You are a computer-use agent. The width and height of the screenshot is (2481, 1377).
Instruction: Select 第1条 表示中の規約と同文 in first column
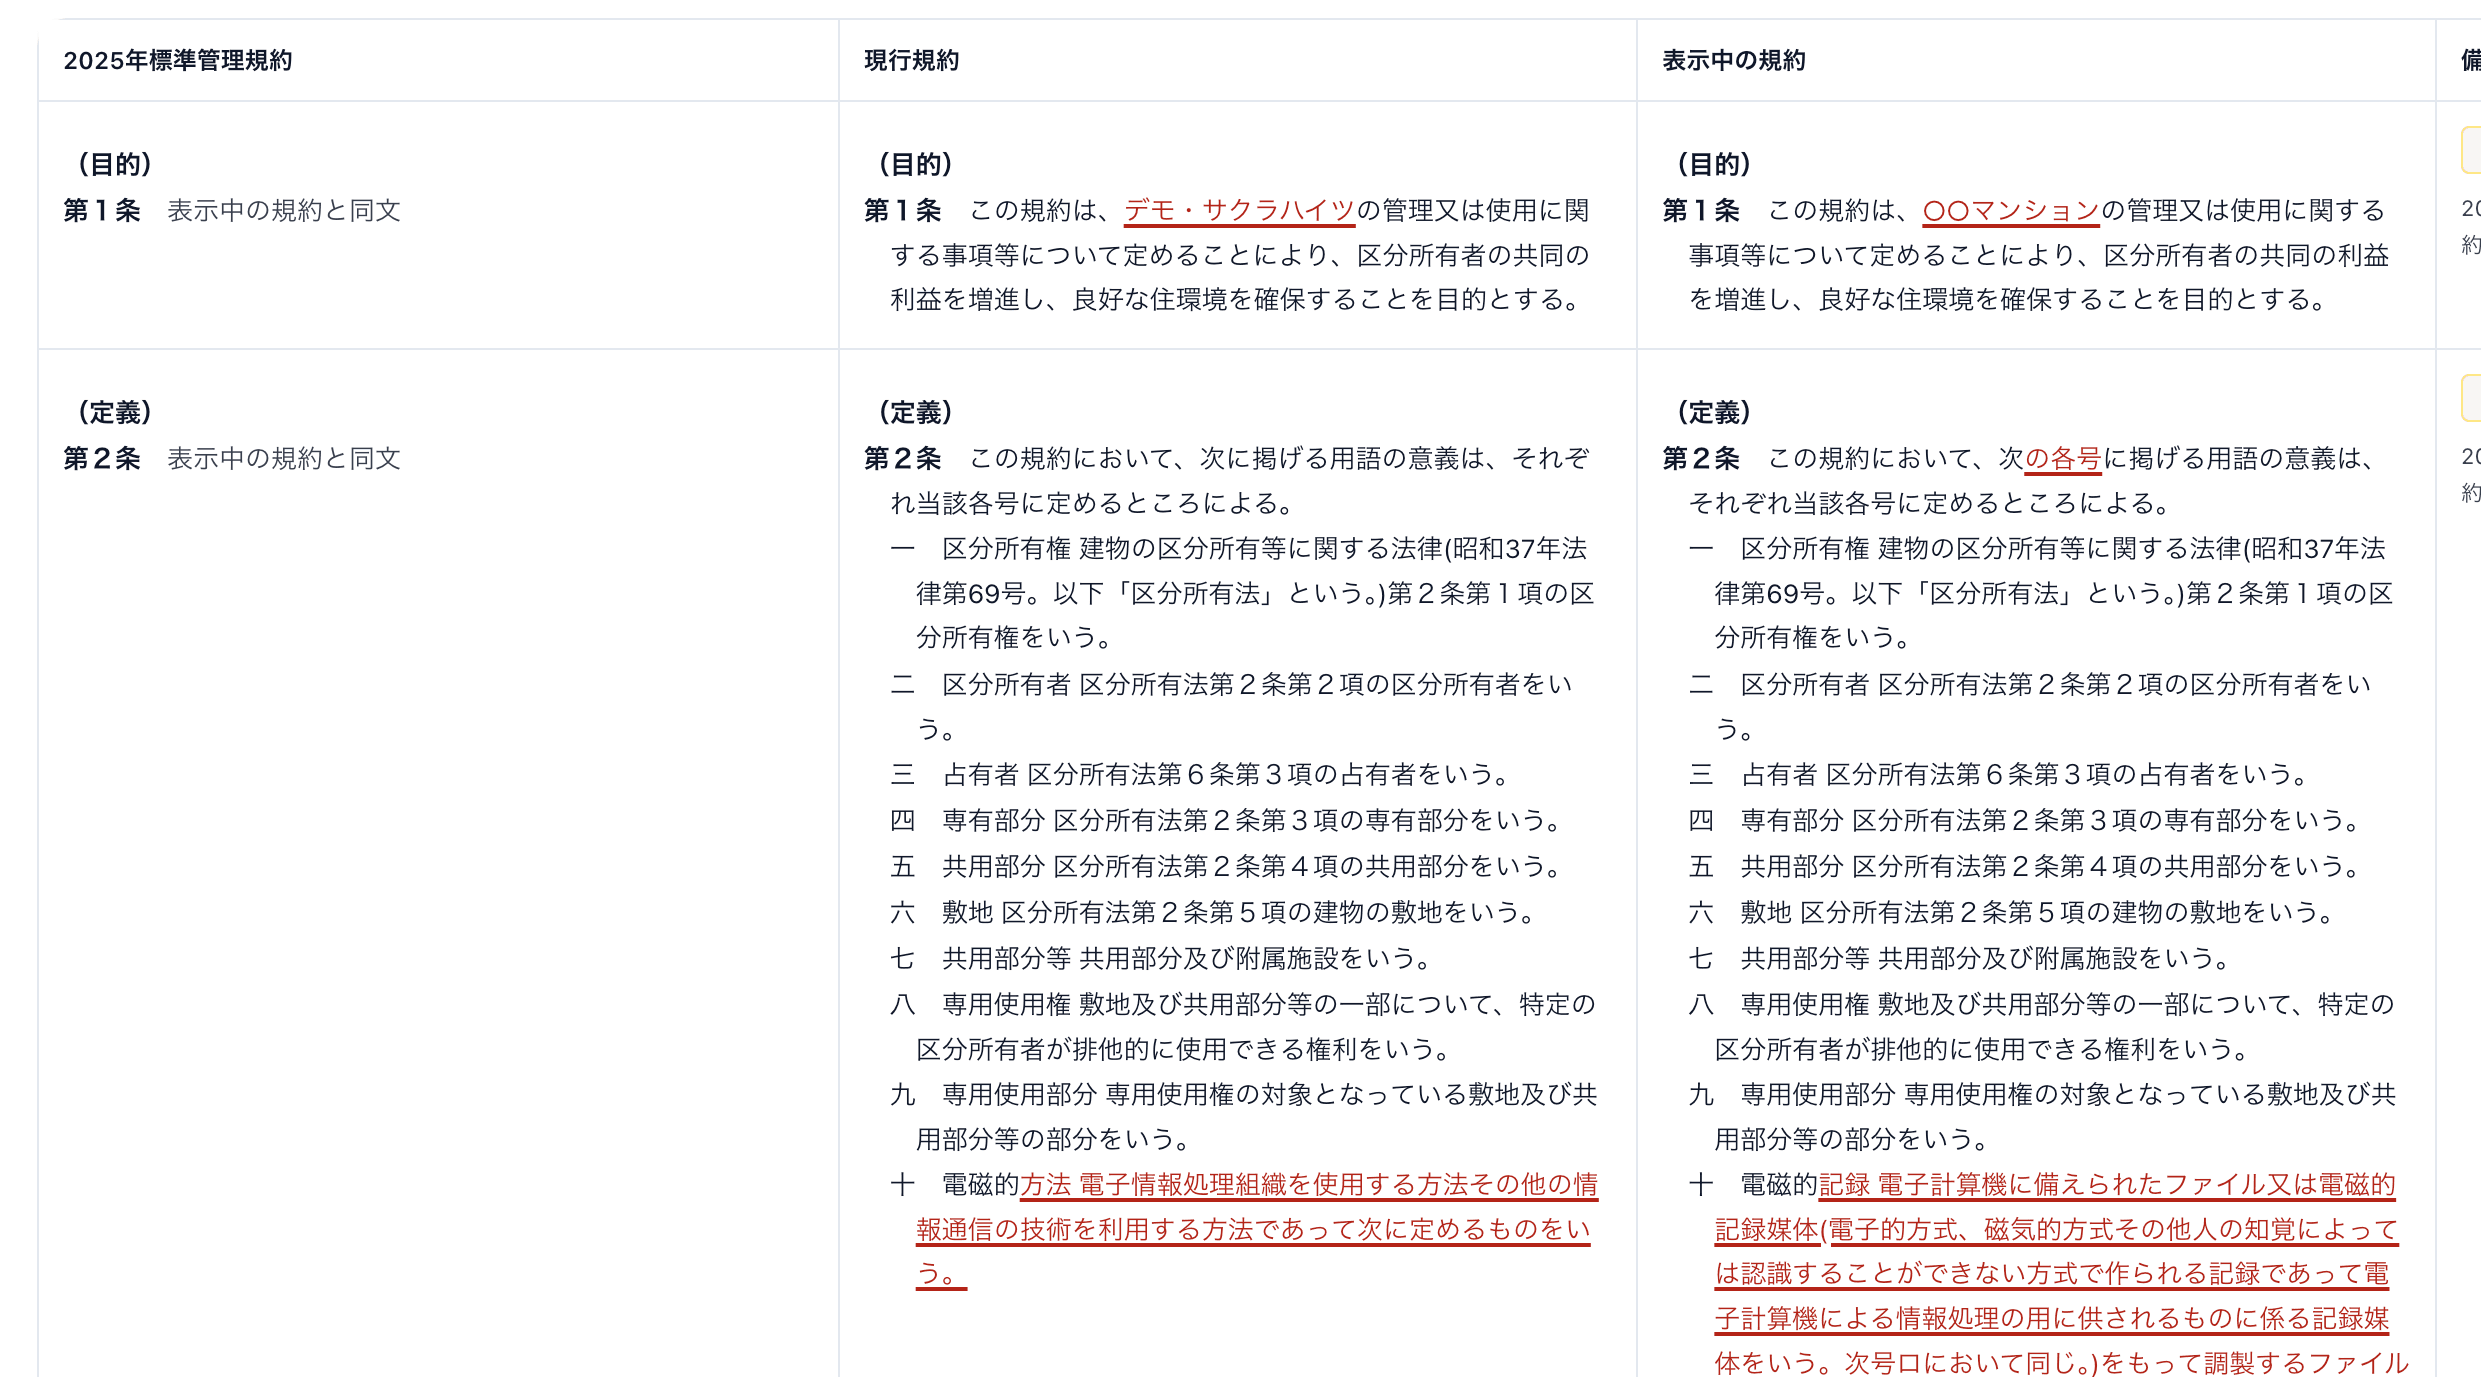pyautogui.click(x=232, y=211)
